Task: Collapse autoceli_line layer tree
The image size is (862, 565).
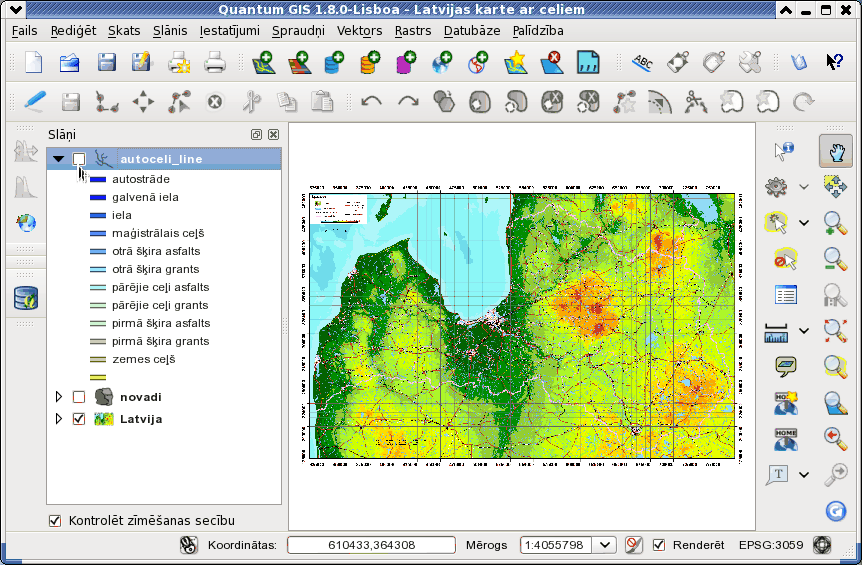Action: click(58, 159)
